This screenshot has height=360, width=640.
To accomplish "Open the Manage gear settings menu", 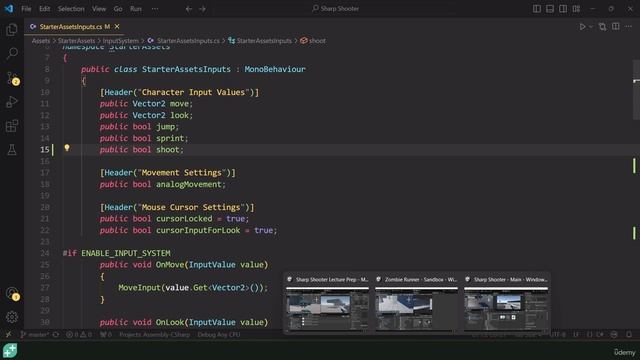I will (x=12, y=317).
